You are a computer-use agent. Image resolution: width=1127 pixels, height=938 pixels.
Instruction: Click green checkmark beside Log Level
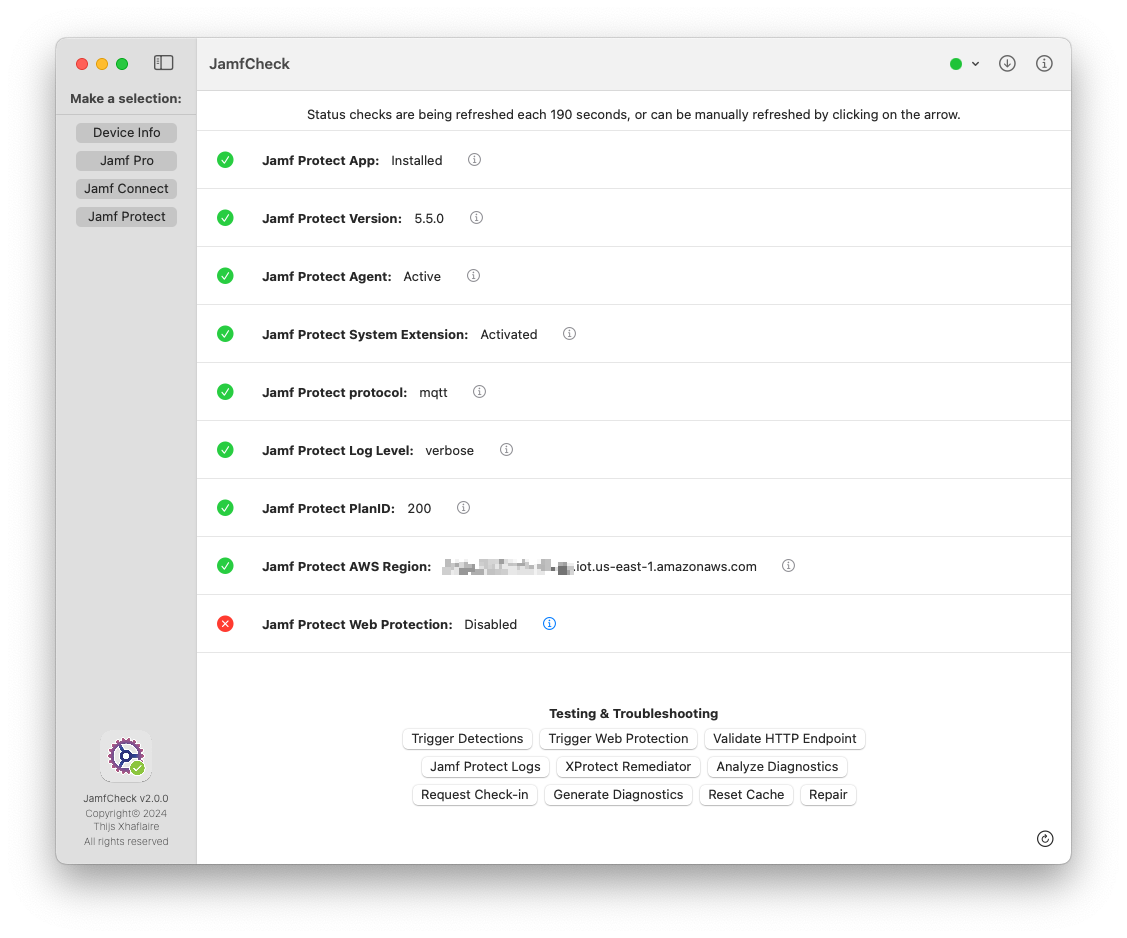[x=225, y=450]
